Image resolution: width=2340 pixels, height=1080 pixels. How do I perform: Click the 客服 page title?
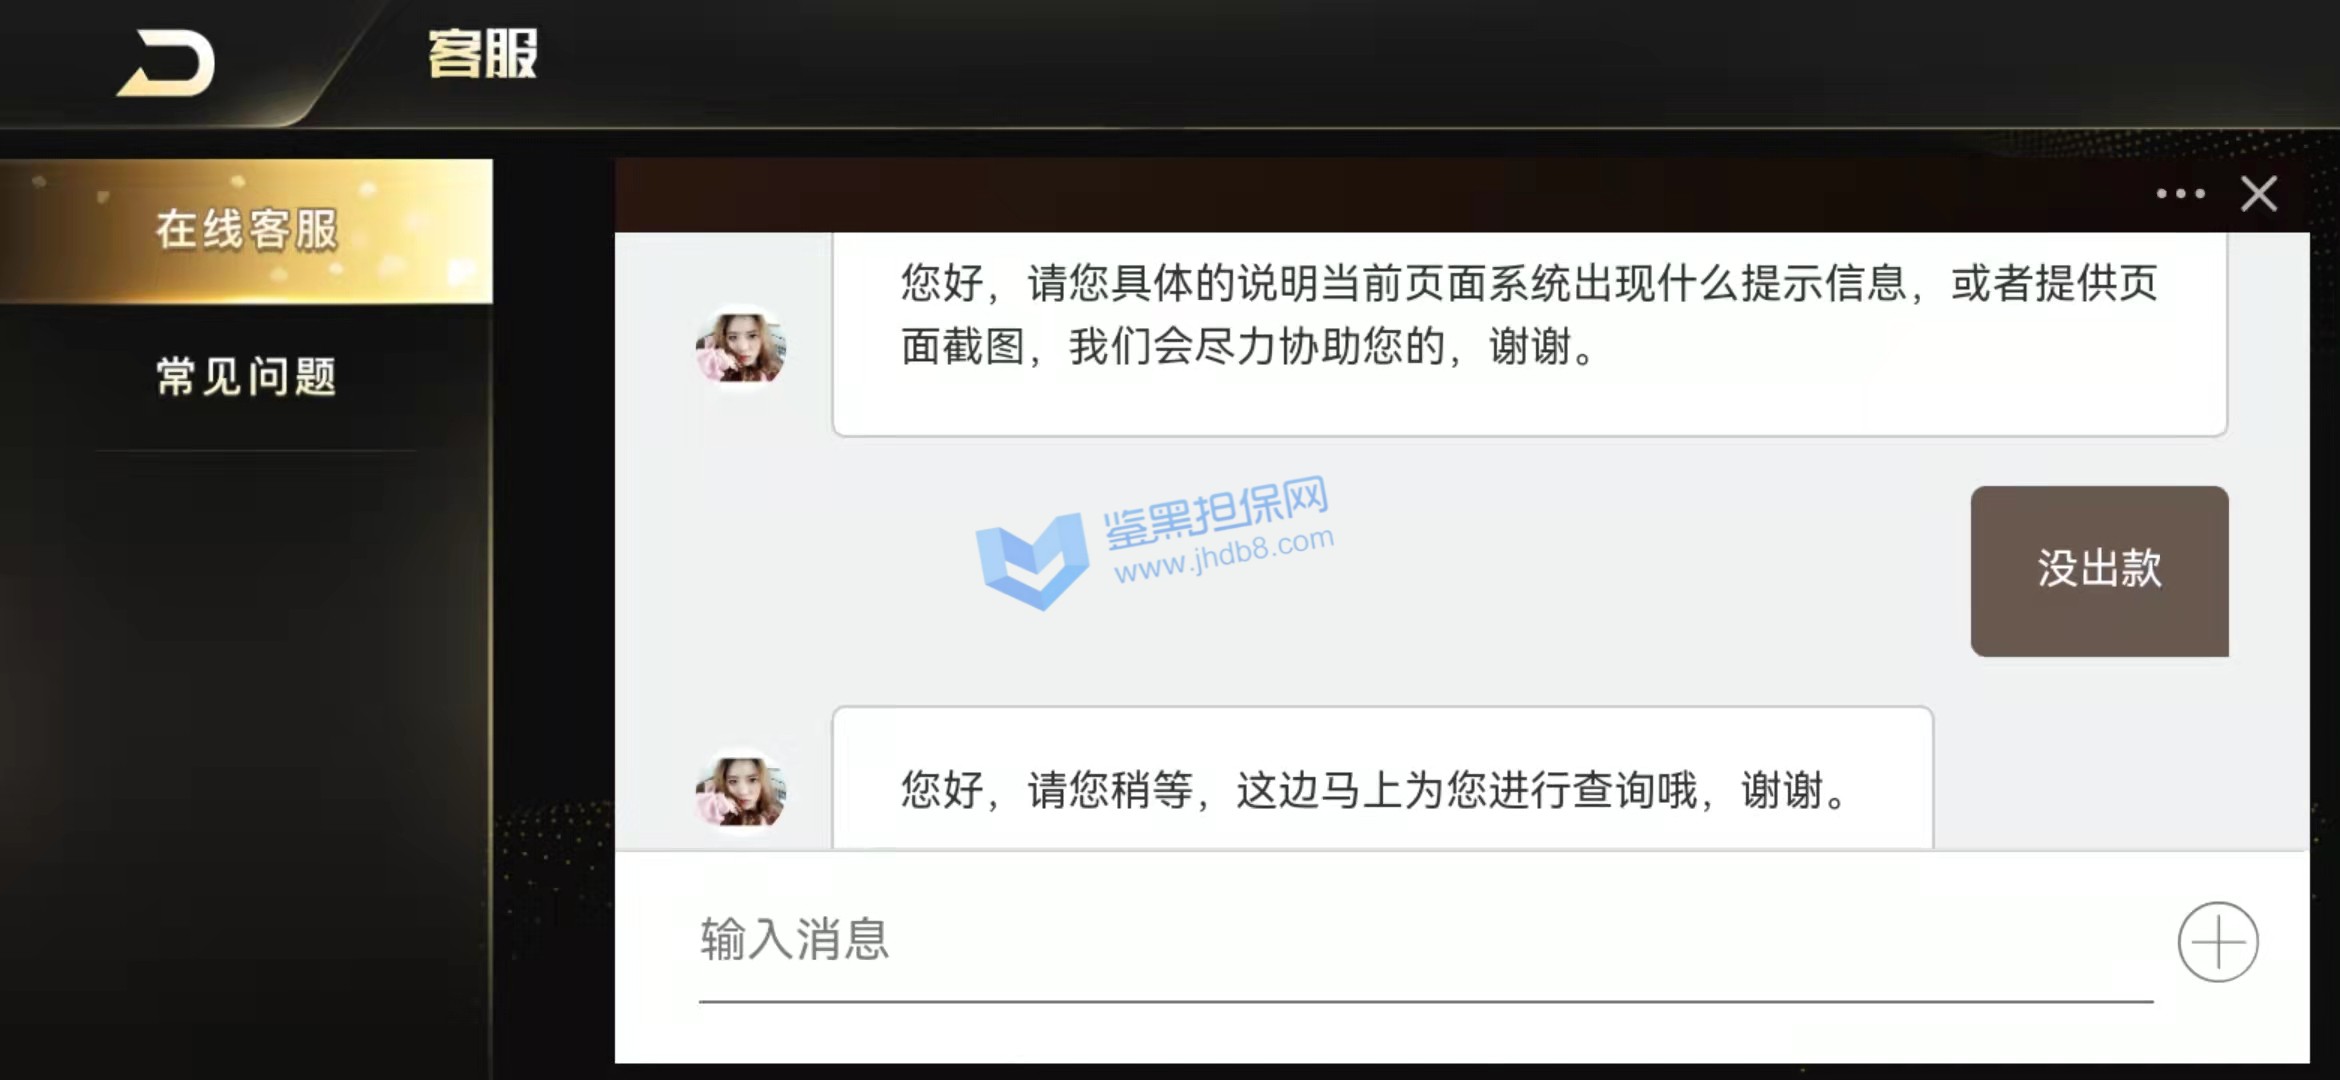[x=483, y=54]
